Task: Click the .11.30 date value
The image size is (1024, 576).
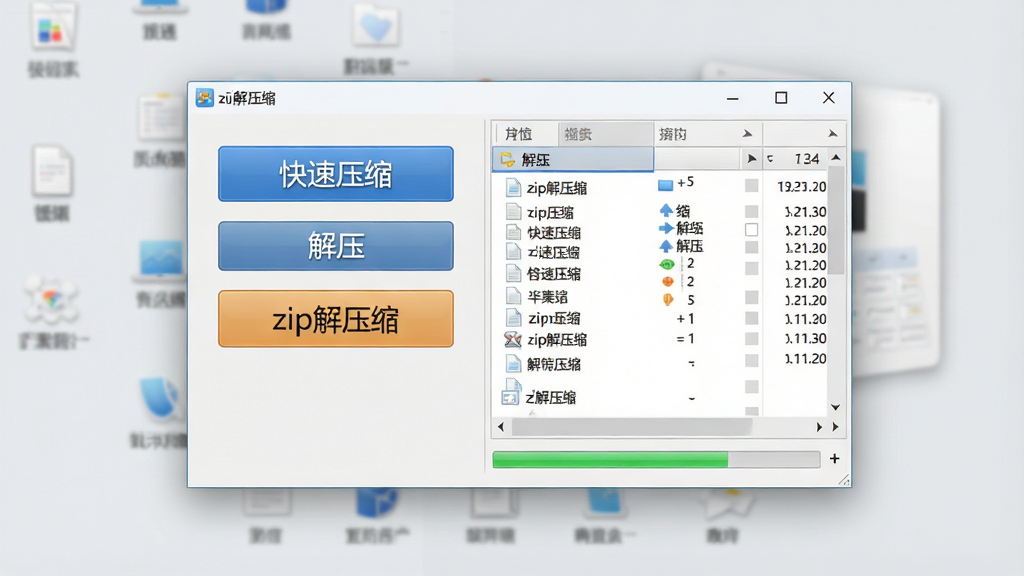Action: click(805, 338)
